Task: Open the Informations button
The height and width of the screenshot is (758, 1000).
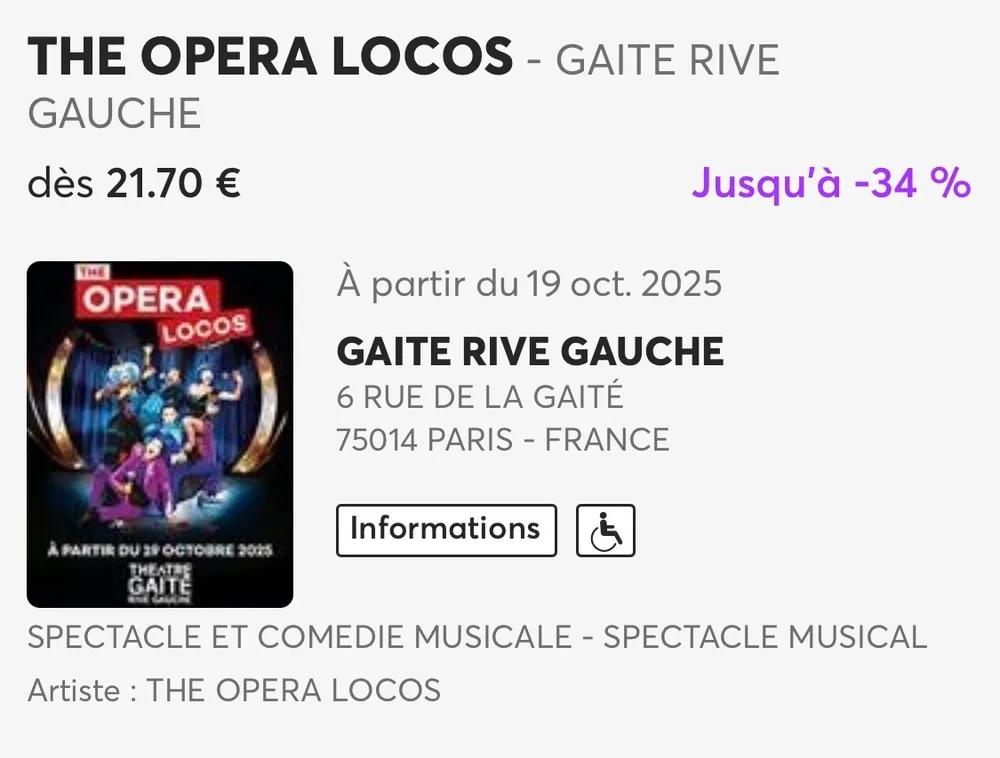Action: [x=445, y=529]
